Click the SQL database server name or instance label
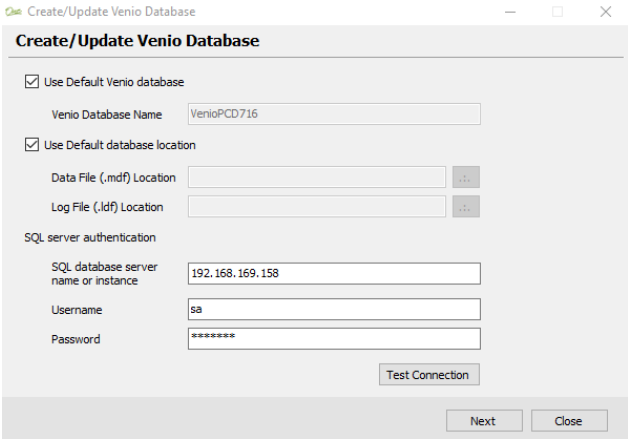628x439 pixels. coord(105,274)
